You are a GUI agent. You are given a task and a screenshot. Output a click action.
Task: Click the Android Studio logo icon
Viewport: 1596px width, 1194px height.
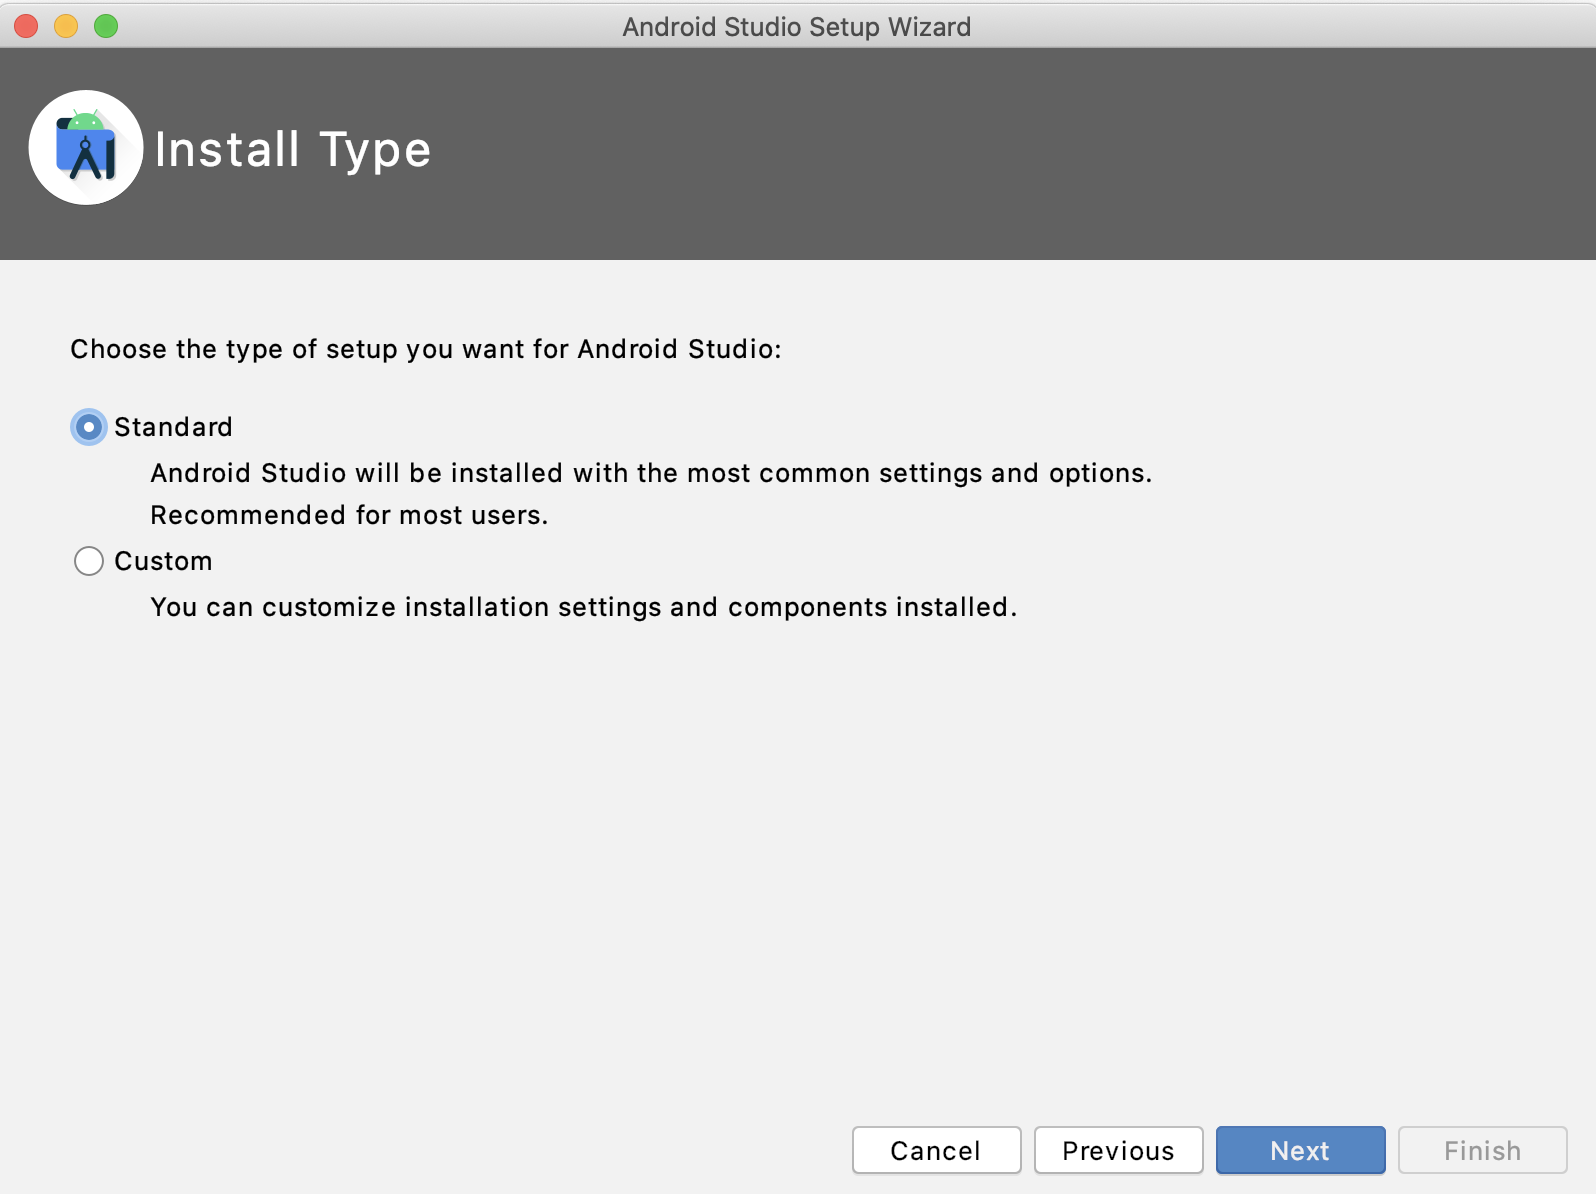pos(86,148)
